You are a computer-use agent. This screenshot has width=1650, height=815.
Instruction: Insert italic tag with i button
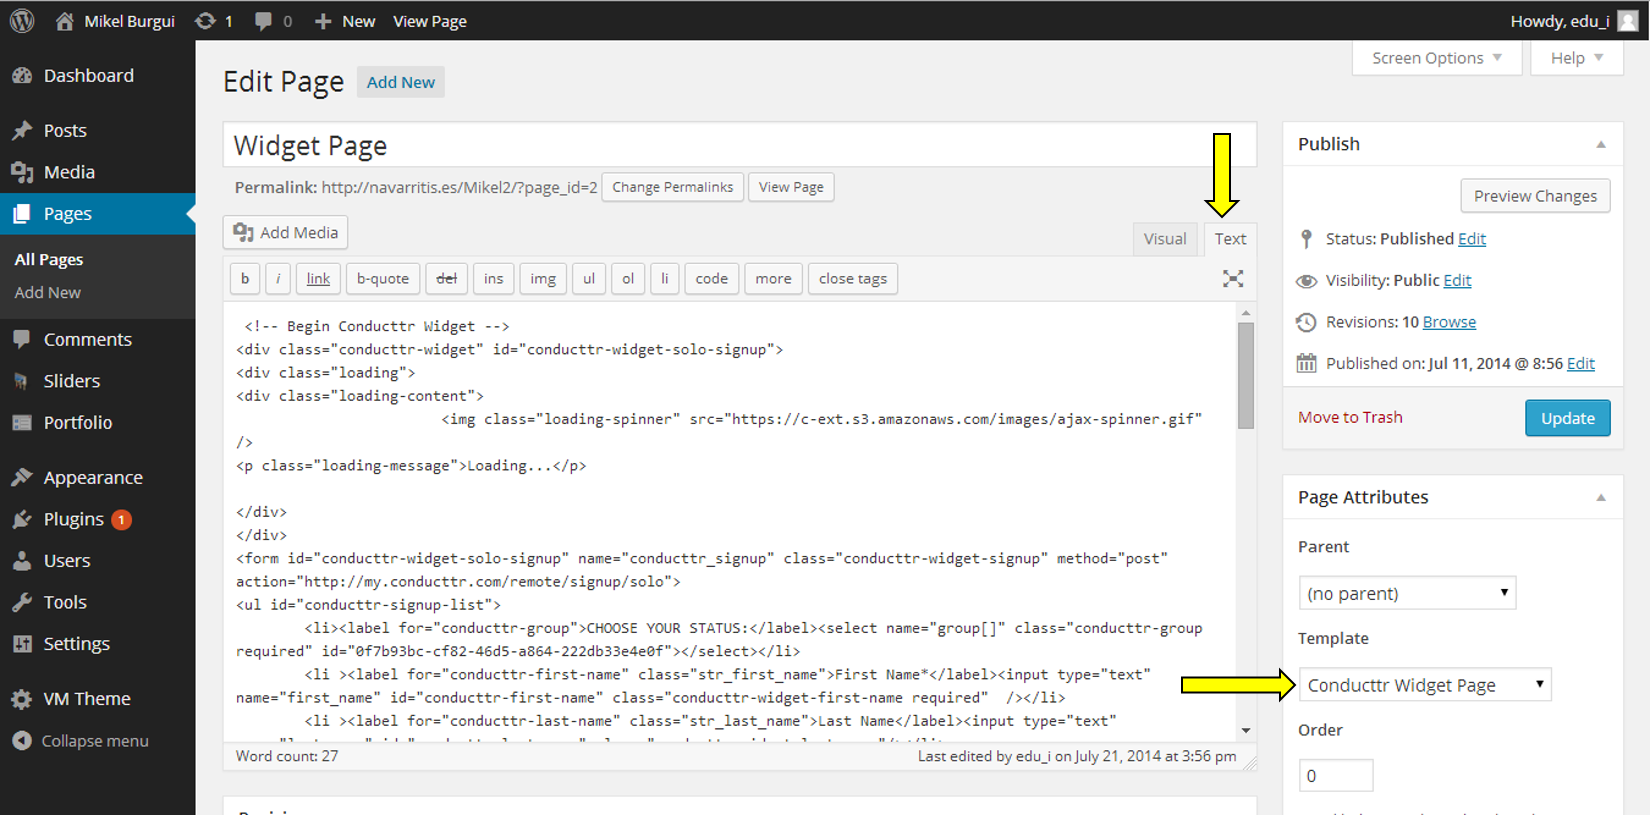278,279
